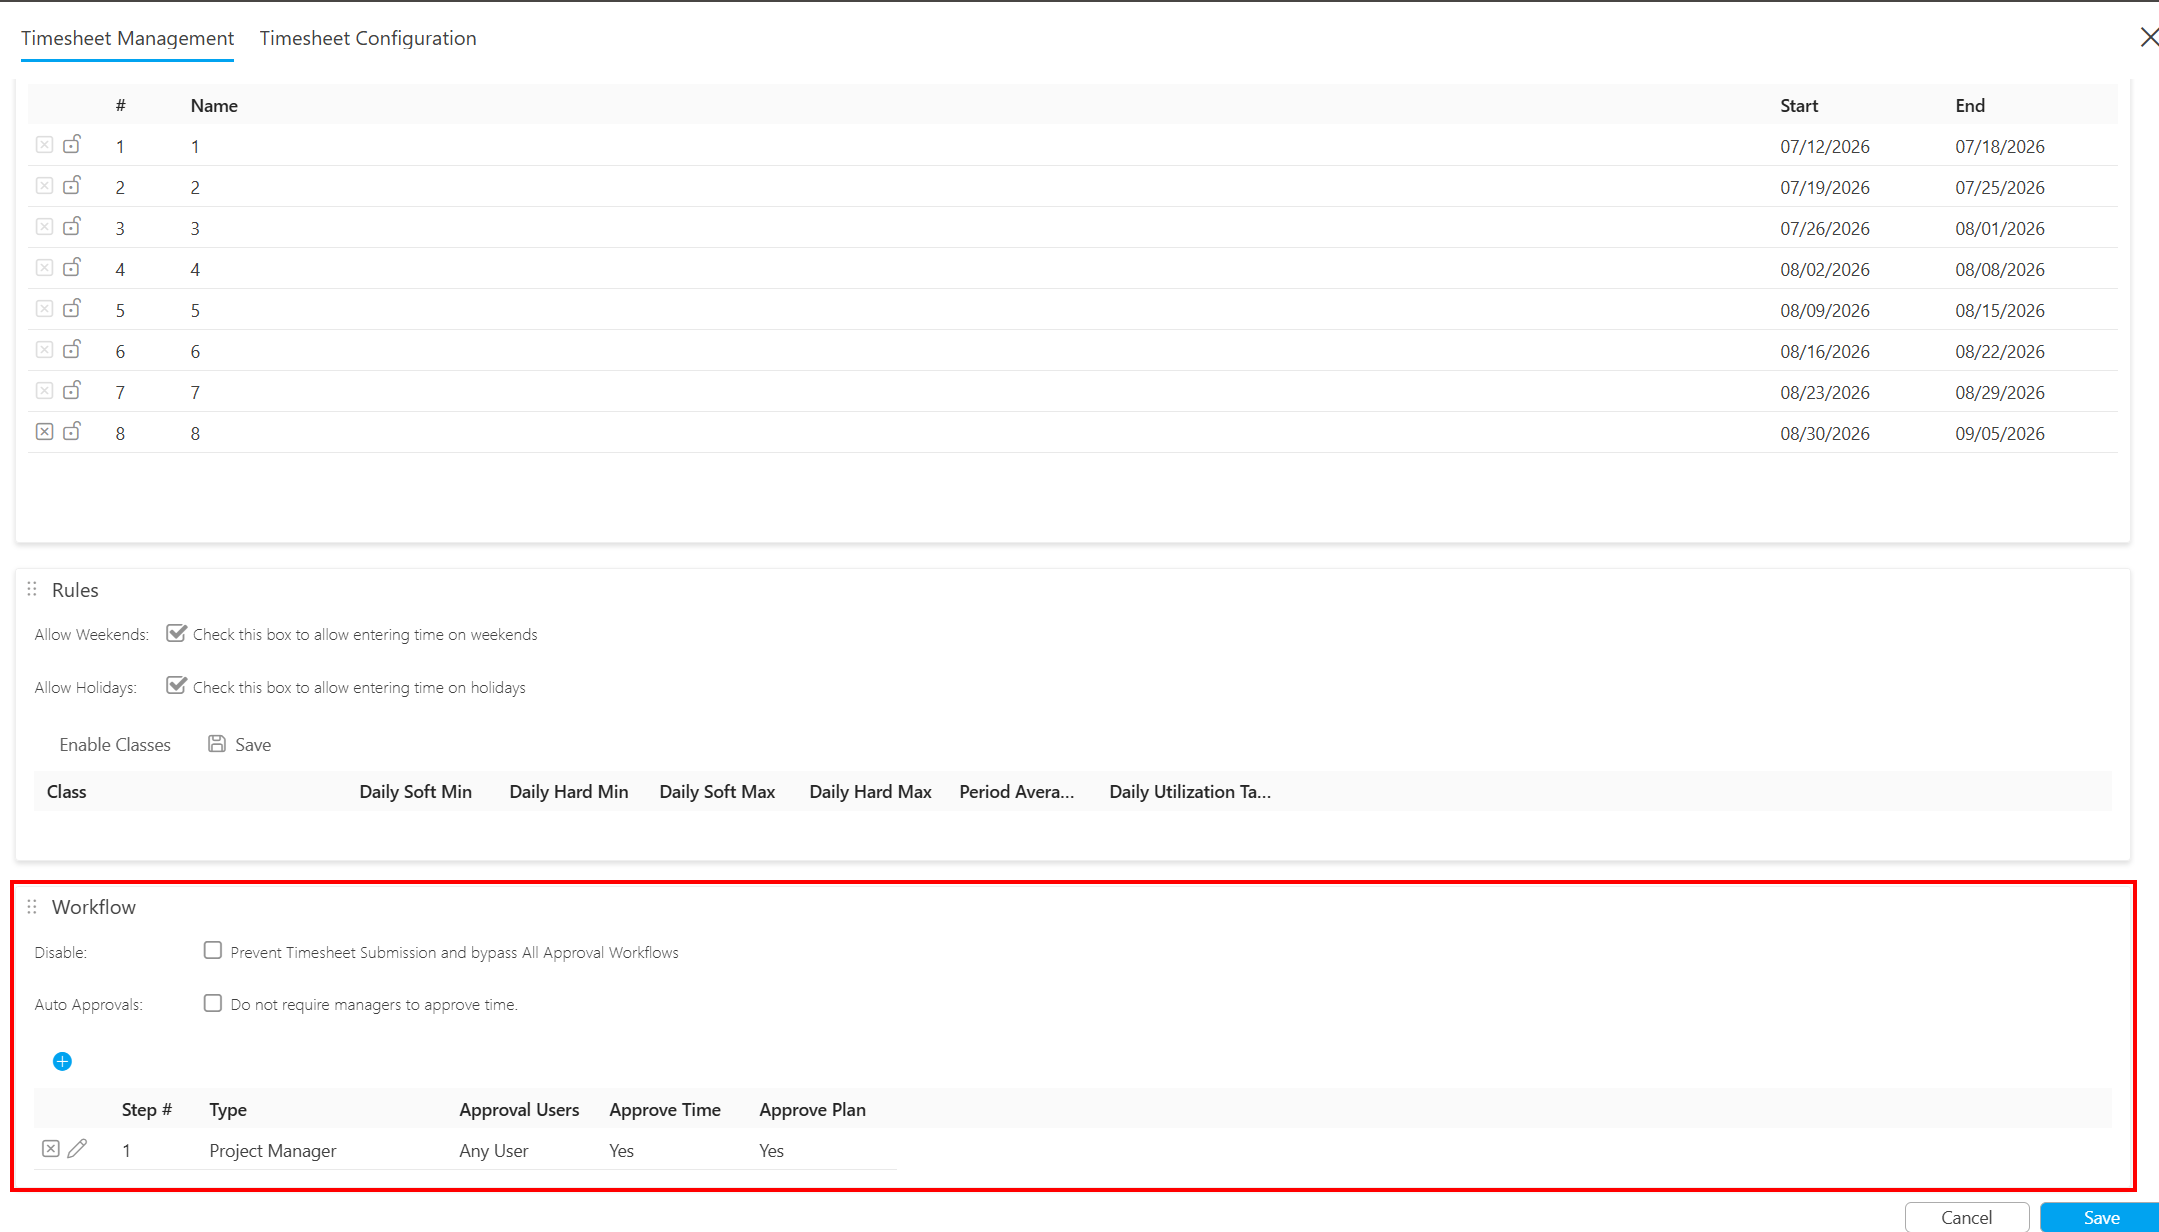This screenshot has height=1232, width=2159.
Task: Click the Class column header
Action: 66,792
